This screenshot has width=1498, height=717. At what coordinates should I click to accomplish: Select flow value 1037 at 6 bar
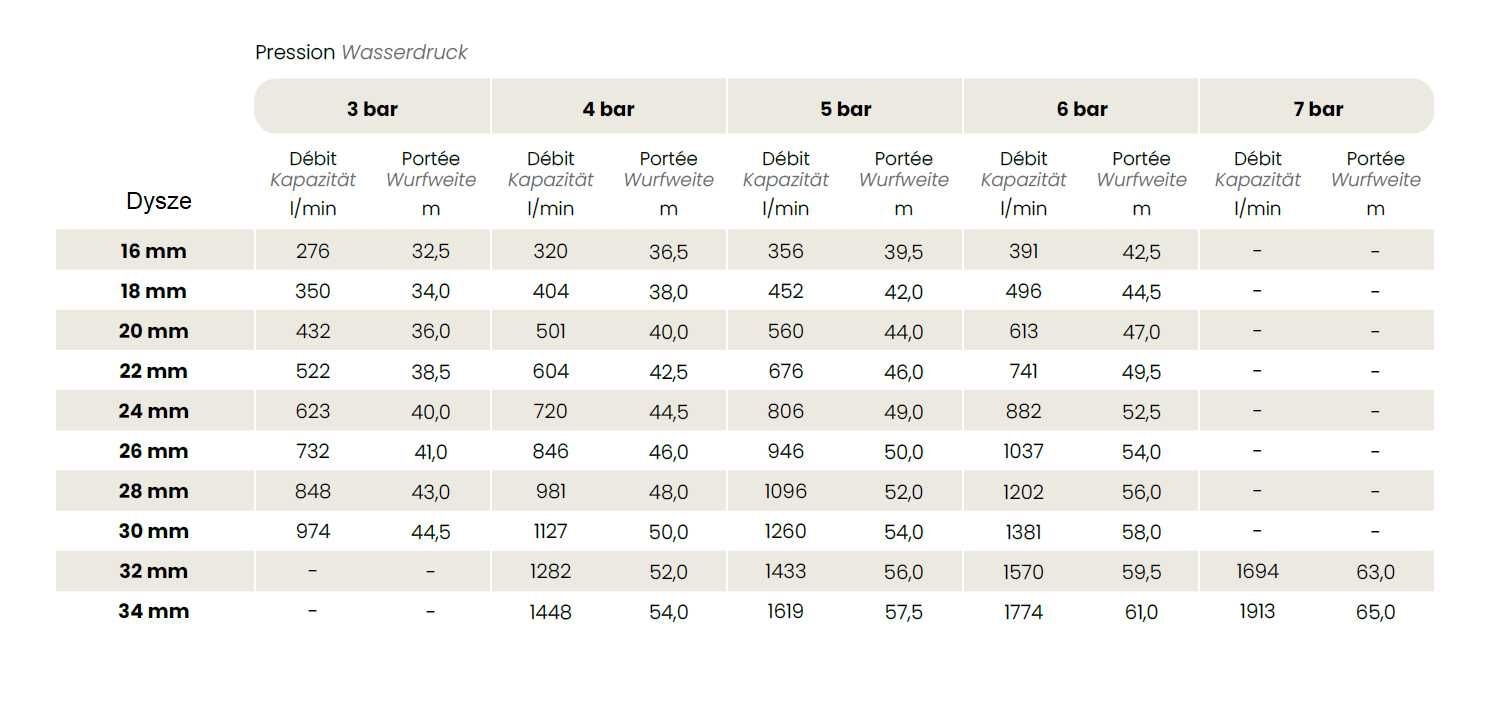[1023, 451]
